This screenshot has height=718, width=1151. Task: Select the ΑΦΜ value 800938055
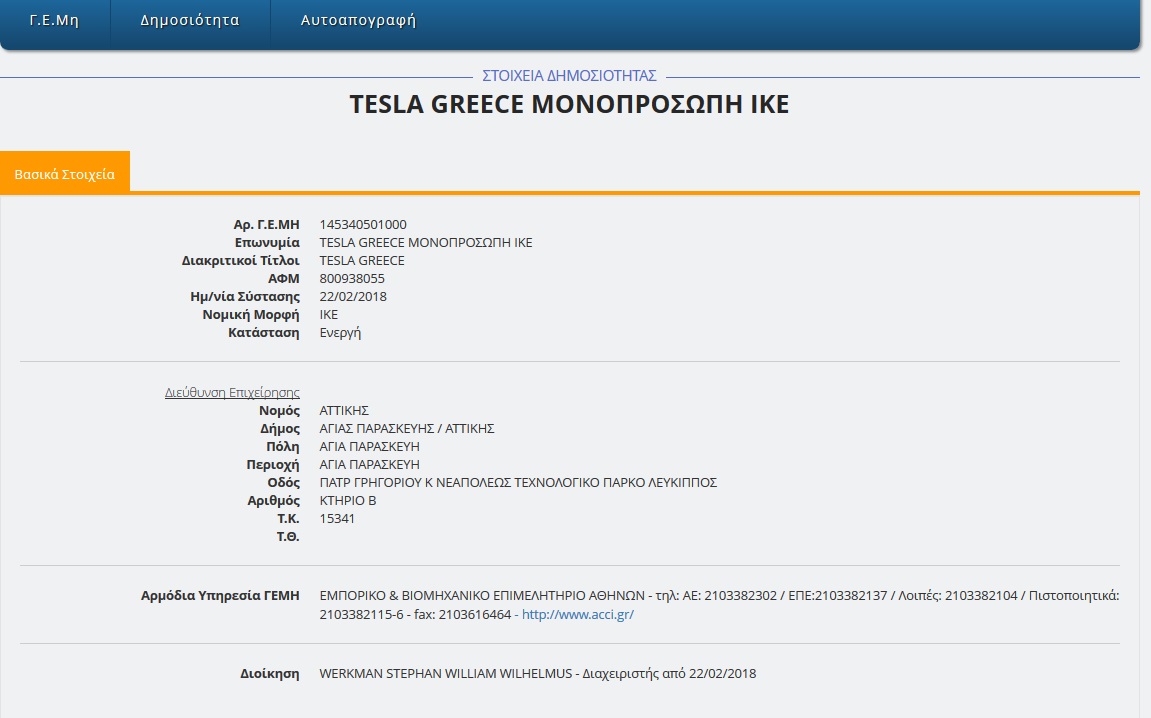point(352,278)
